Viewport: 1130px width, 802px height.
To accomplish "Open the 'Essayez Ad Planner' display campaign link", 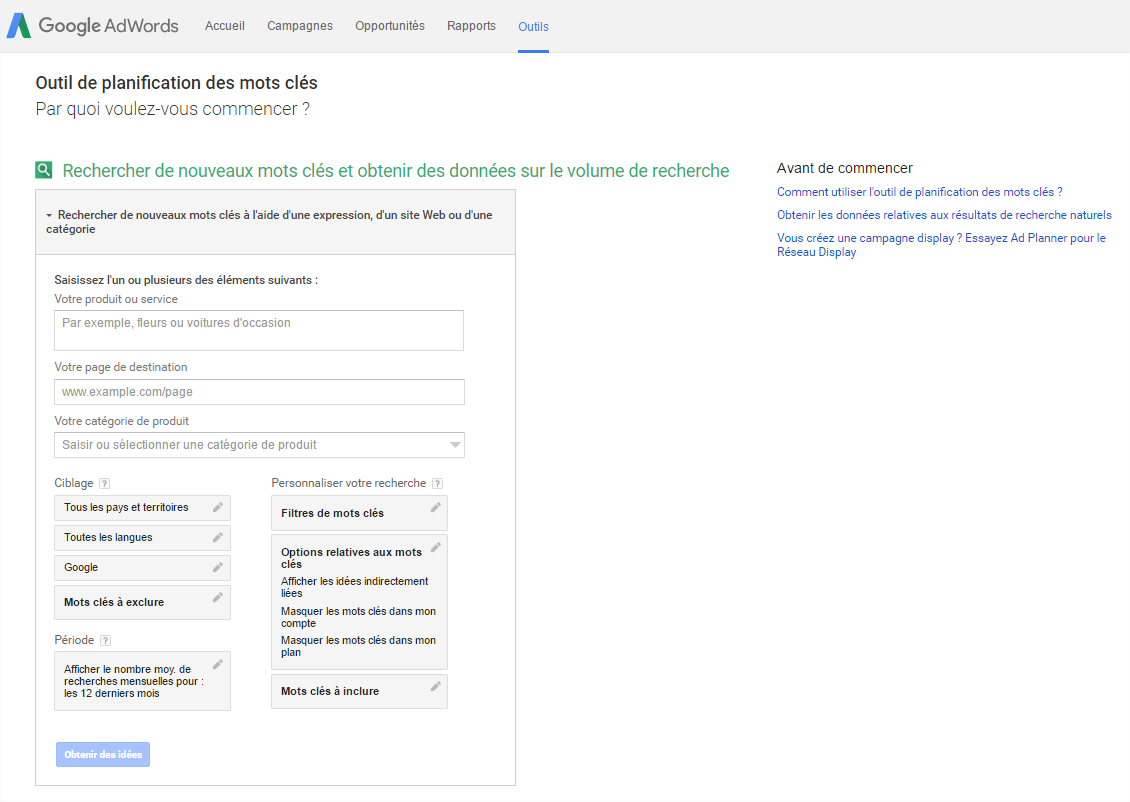I will coord(941,245).
